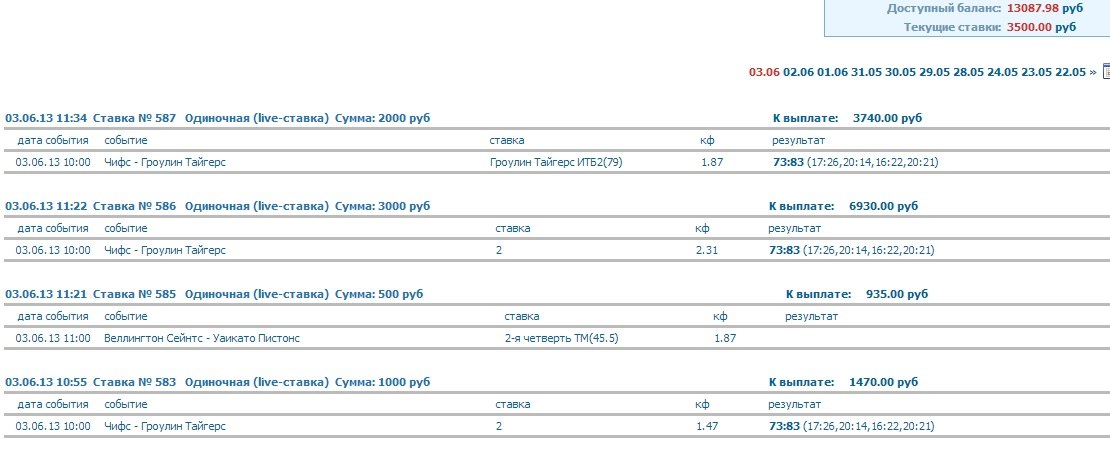Open bets for 30.05
The height and width of the screenshot is (461, 1110).
(x=900, y=72)
